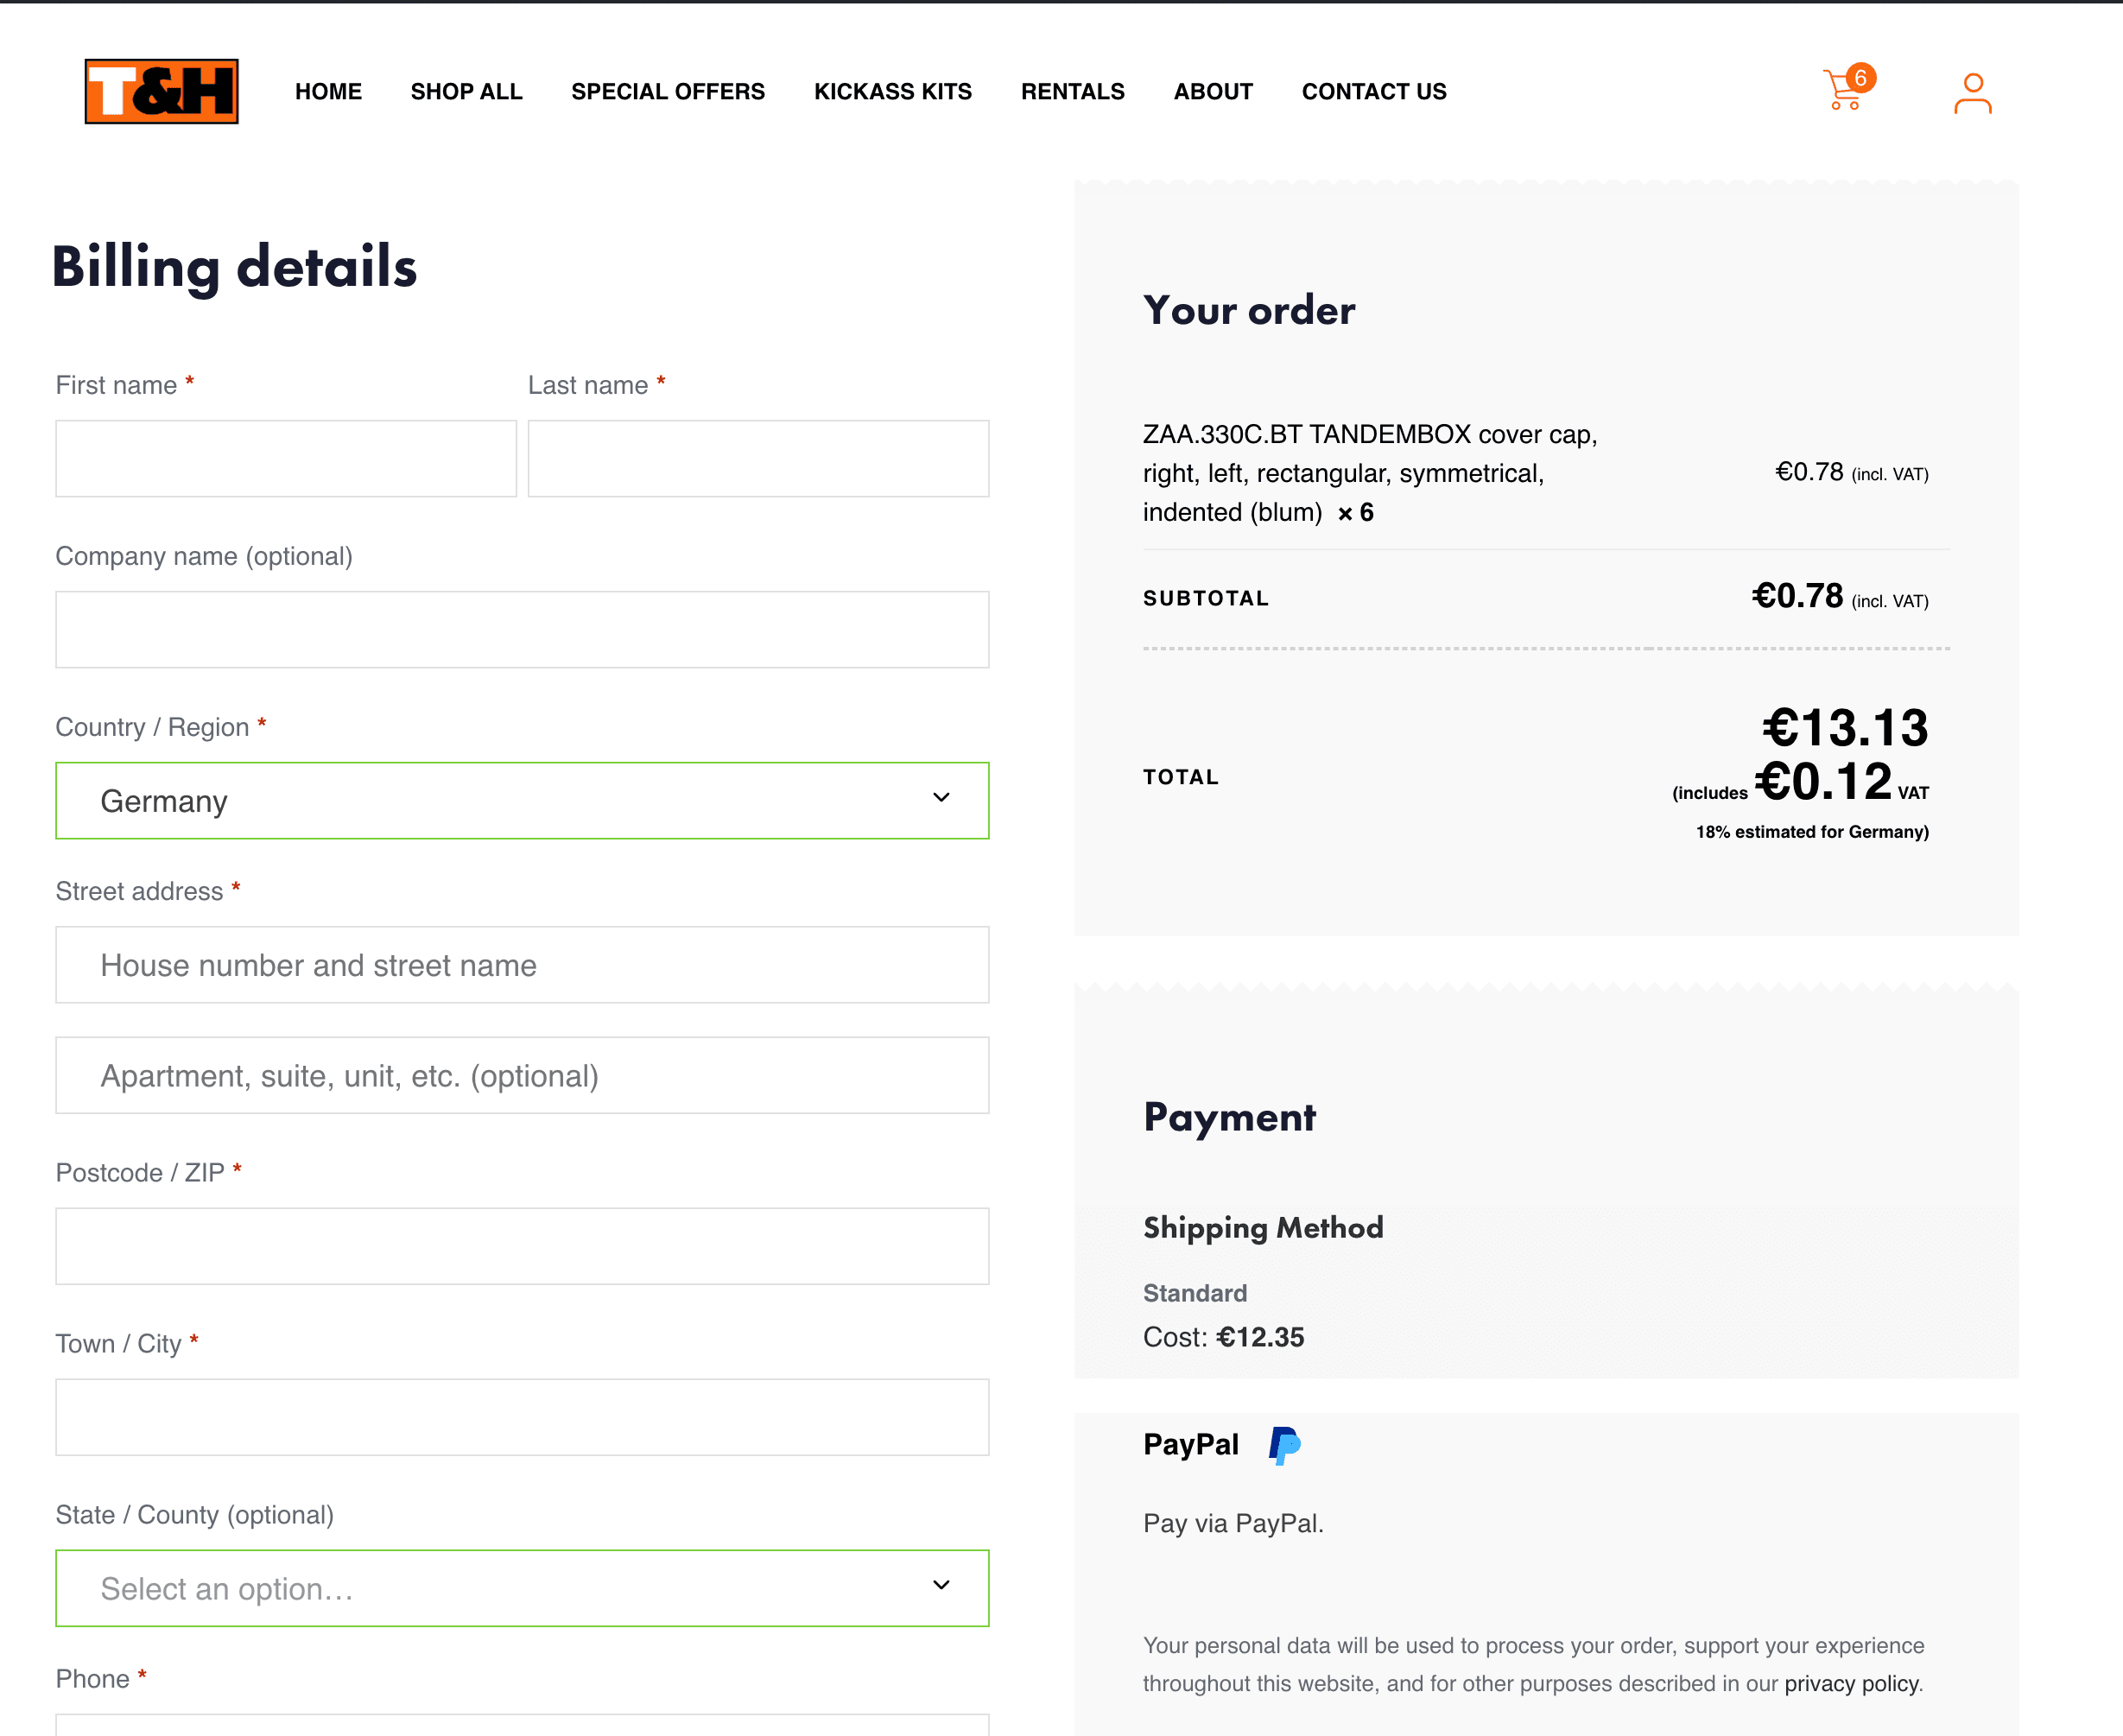Go to CONTACT US
Screen dimensions: 2123x1736
pyautogui.click(x=1374, y=91)
